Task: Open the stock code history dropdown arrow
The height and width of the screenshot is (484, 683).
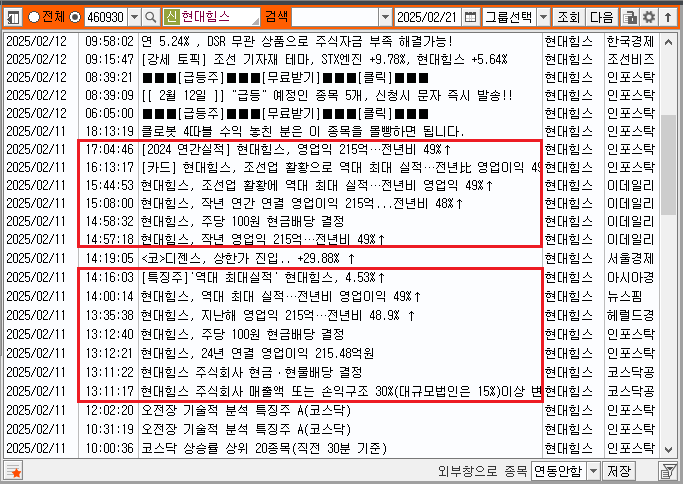Action: [135, 17]
